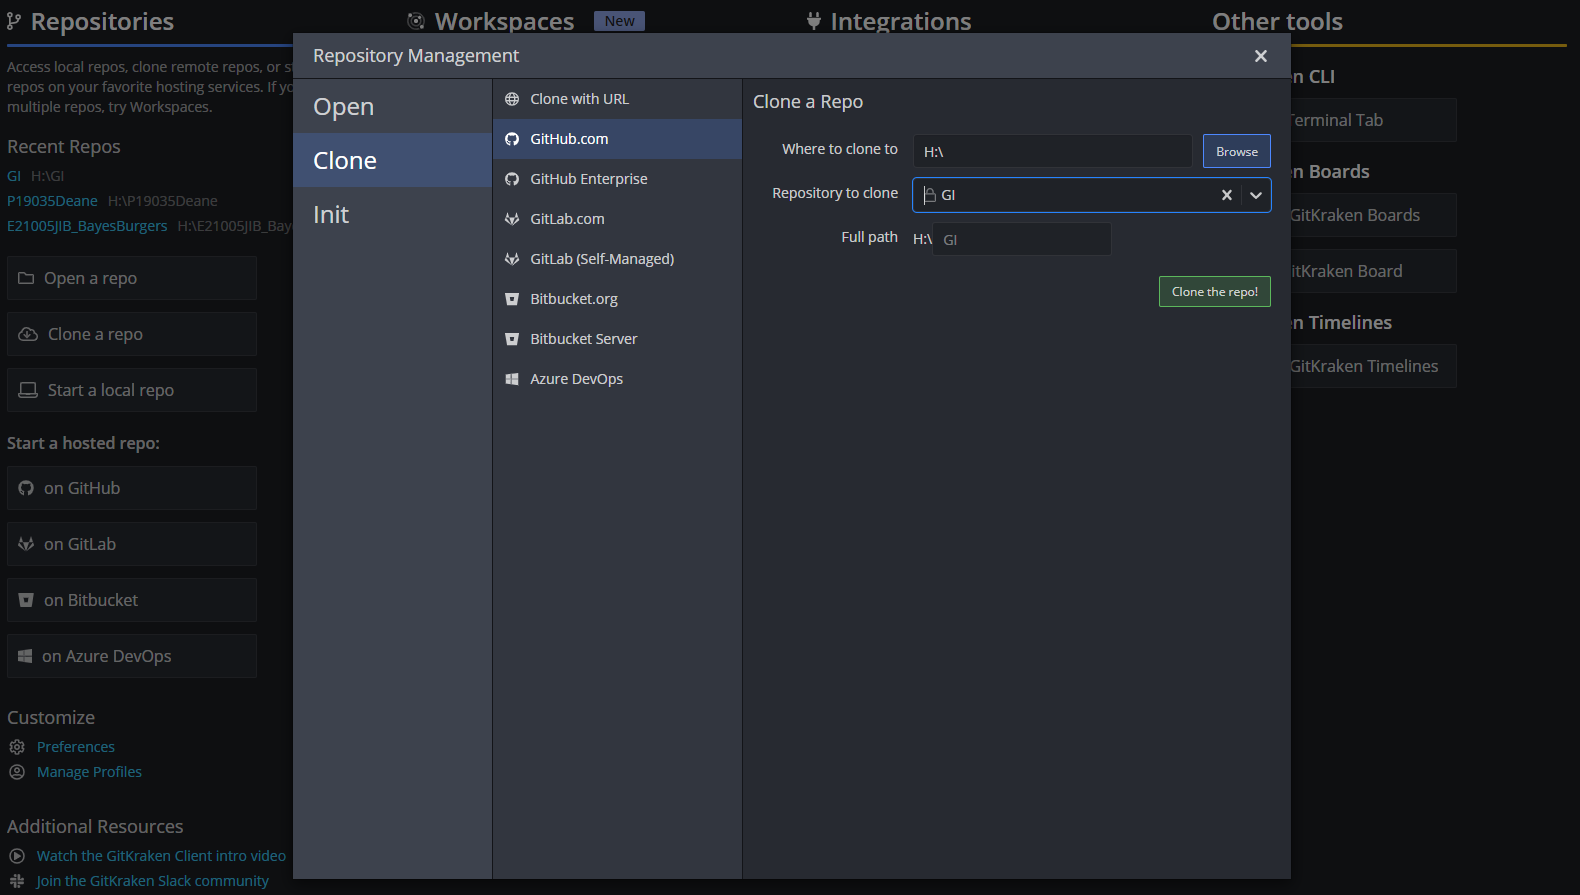This screenshot has height=895, width=1580.
Task: Watch the GitKraken Client intro video
Action: pyautogui.click(x=161, y=856)
